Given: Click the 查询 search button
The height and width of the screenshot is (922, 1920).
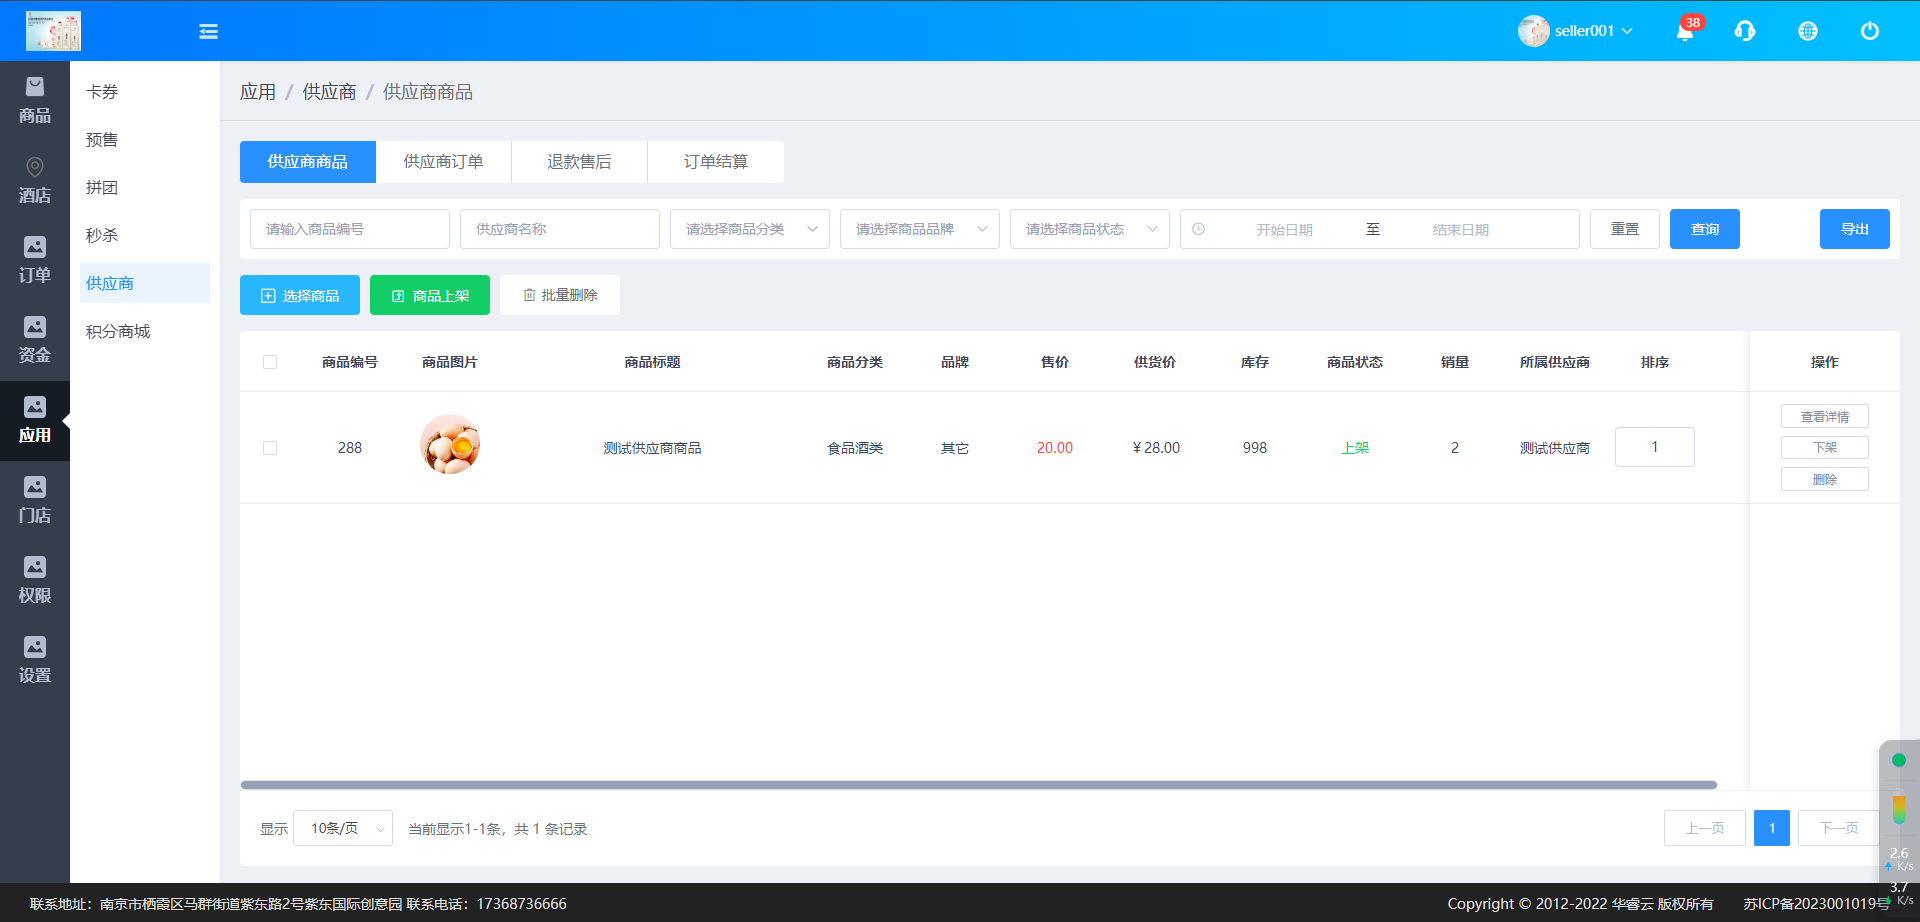Looking at the screenshot, I should 1704,229.
